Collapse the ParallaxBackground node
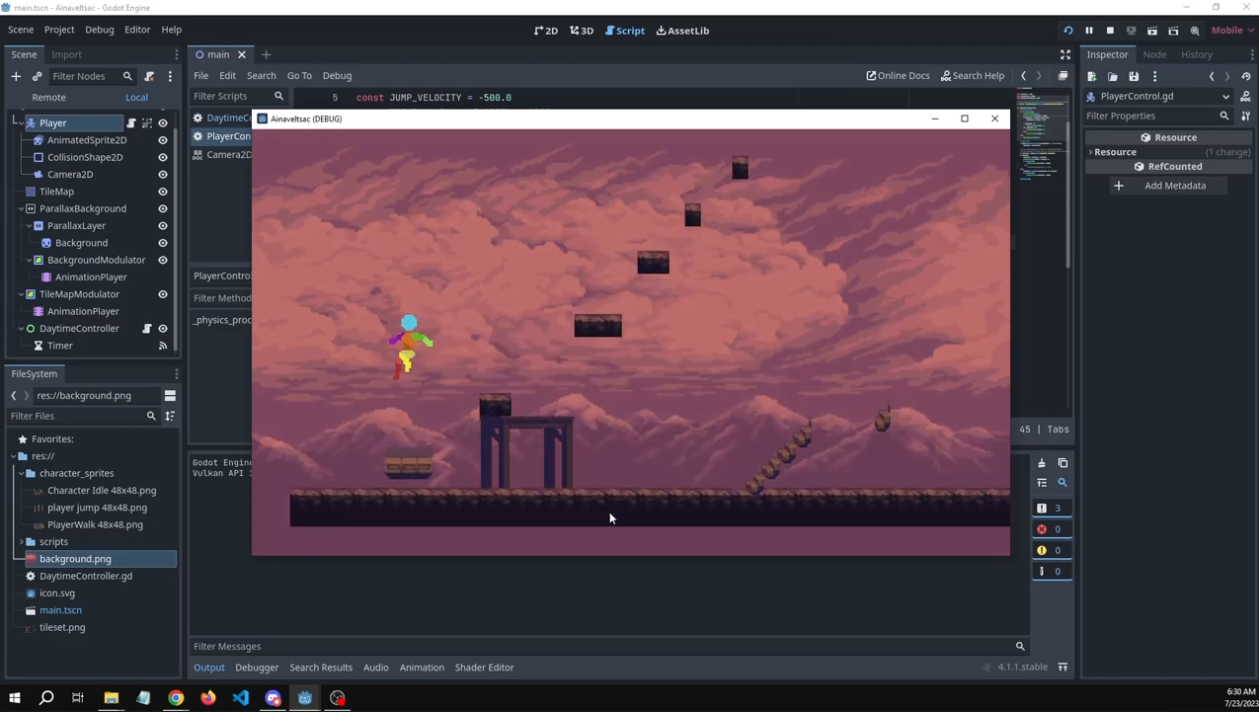The width and height of the screenshot is (1259, 712). (20, 208)
